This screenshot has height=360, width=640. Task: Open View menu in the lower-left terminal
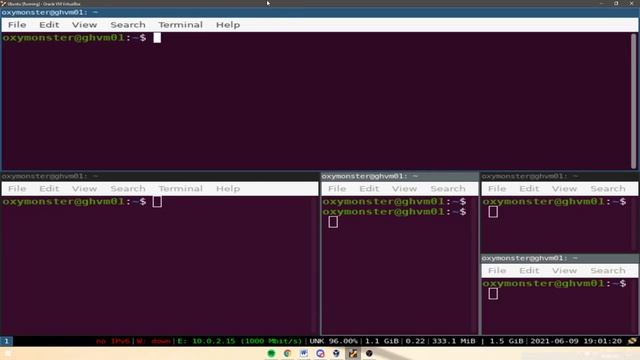point(84,189)
